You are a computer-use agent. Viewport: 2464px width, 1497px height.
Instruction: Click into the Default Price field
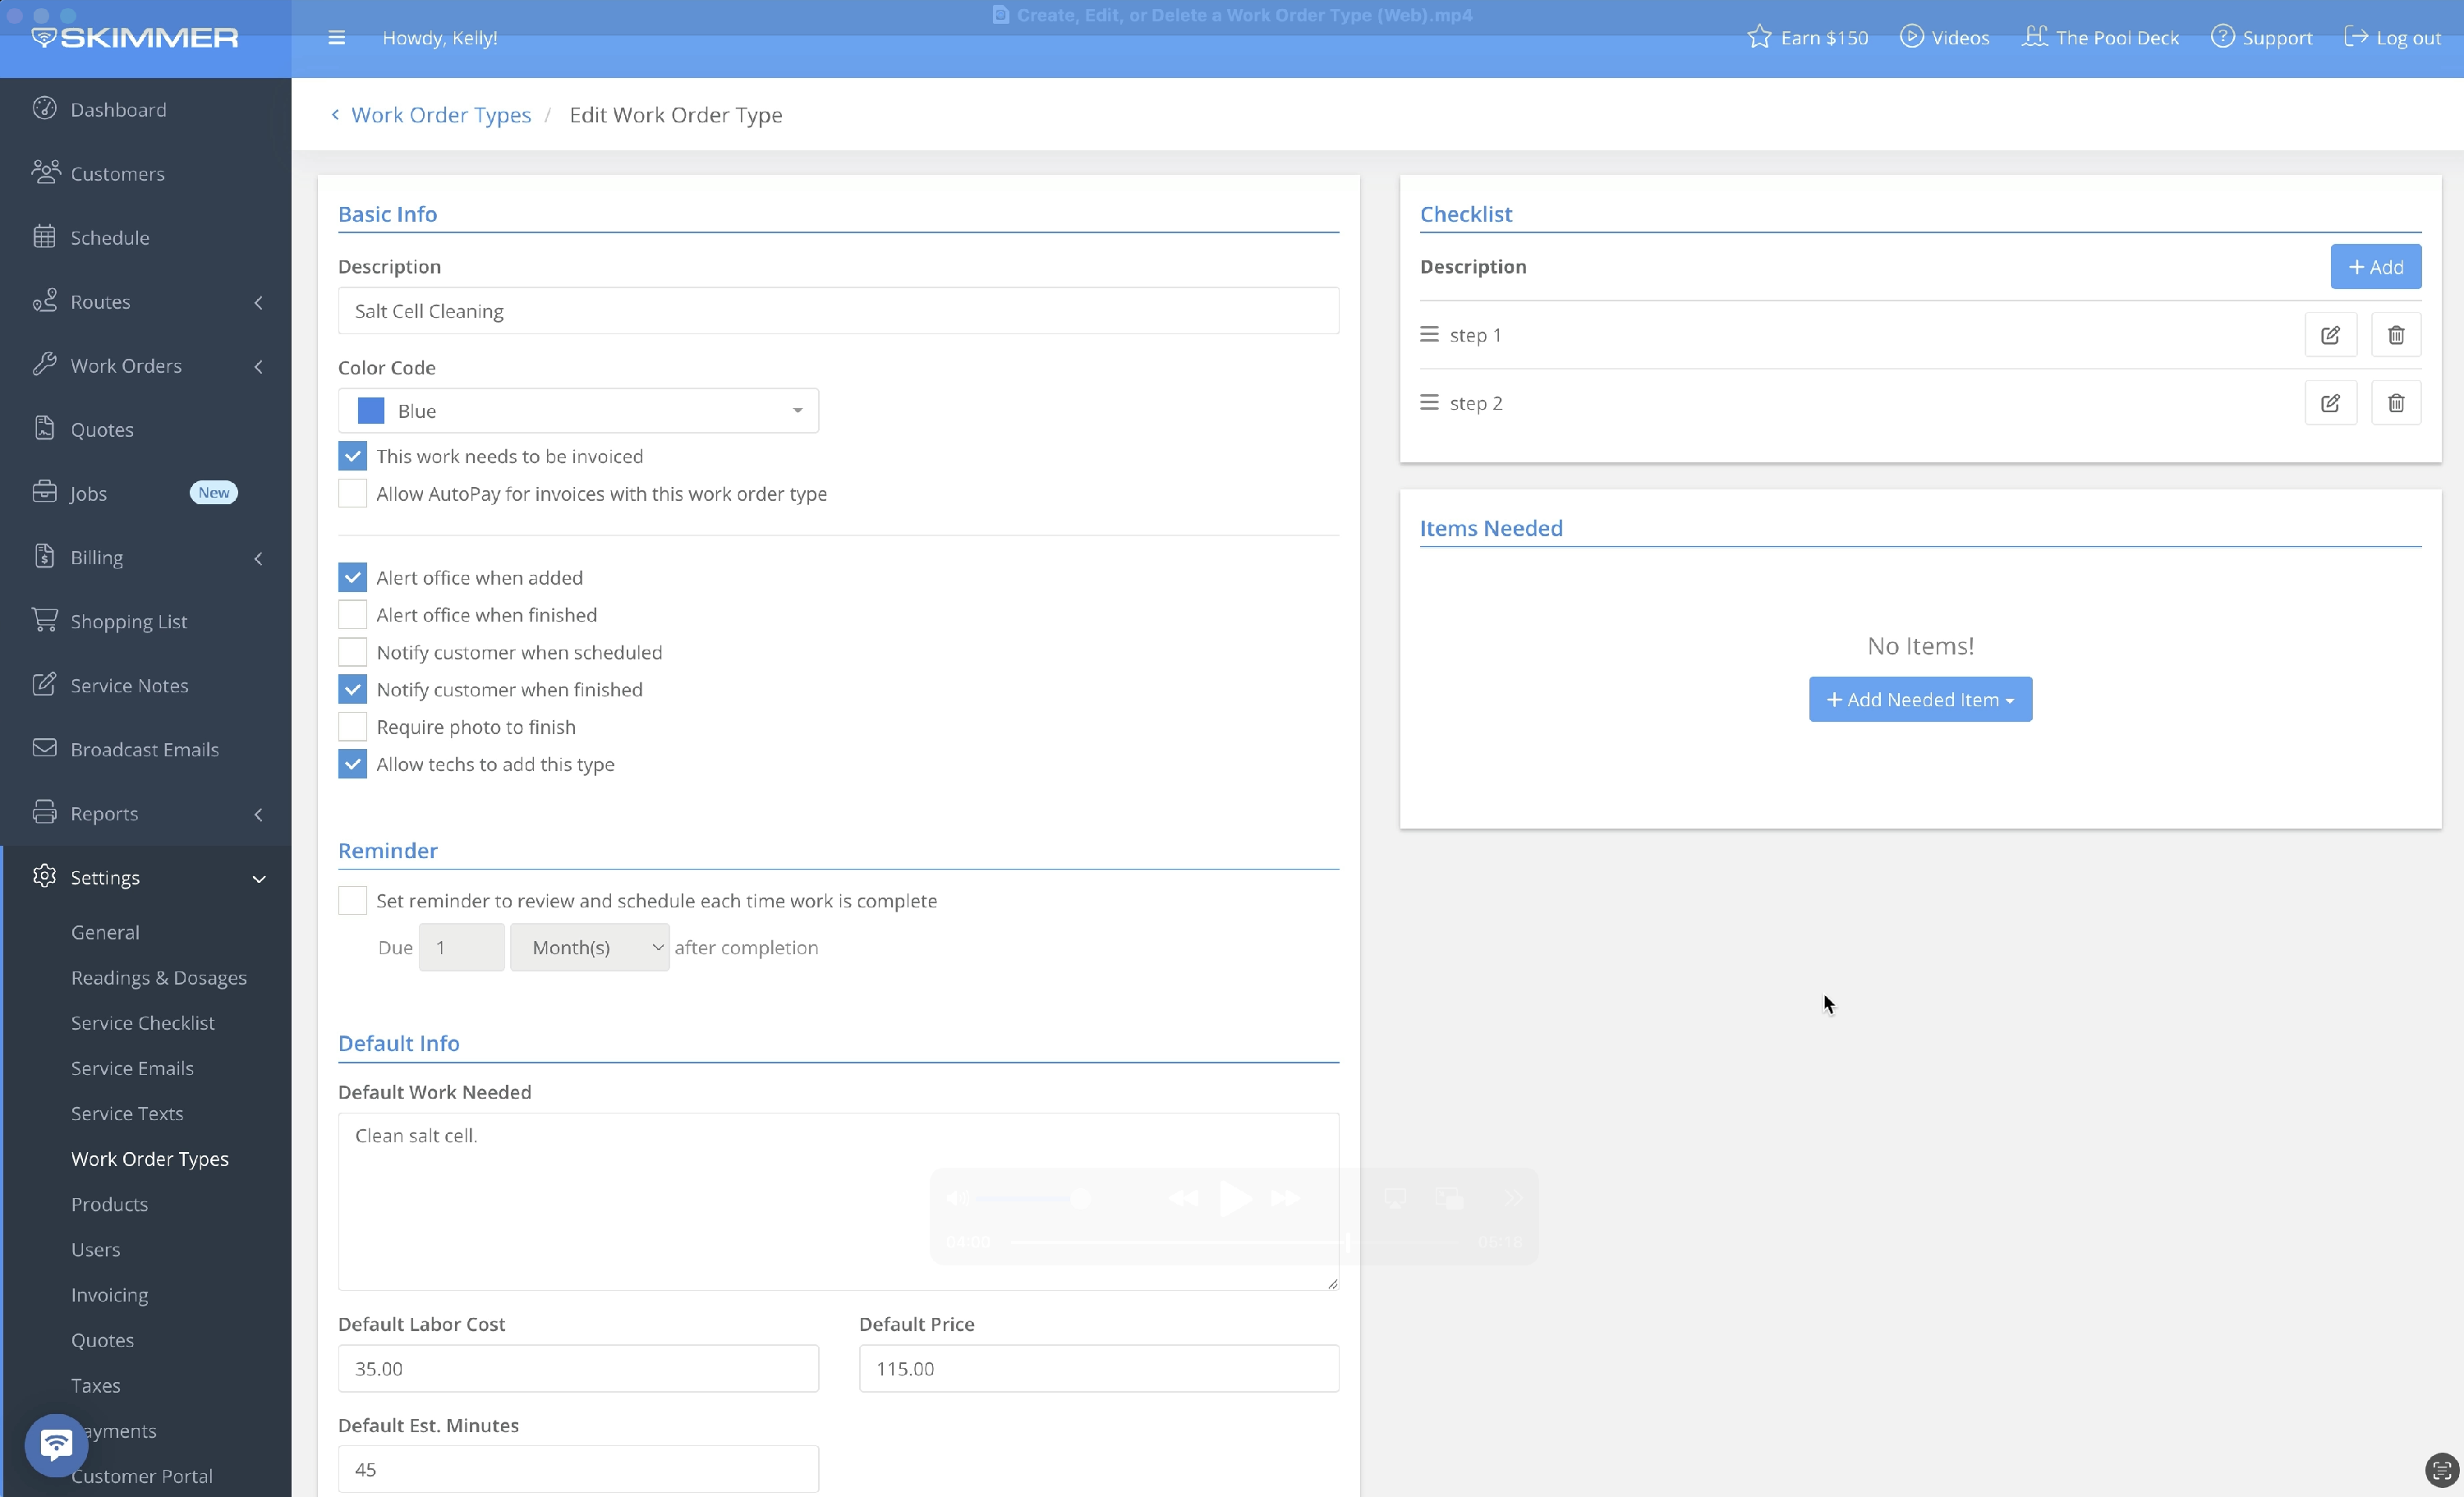point(1098,1368)
